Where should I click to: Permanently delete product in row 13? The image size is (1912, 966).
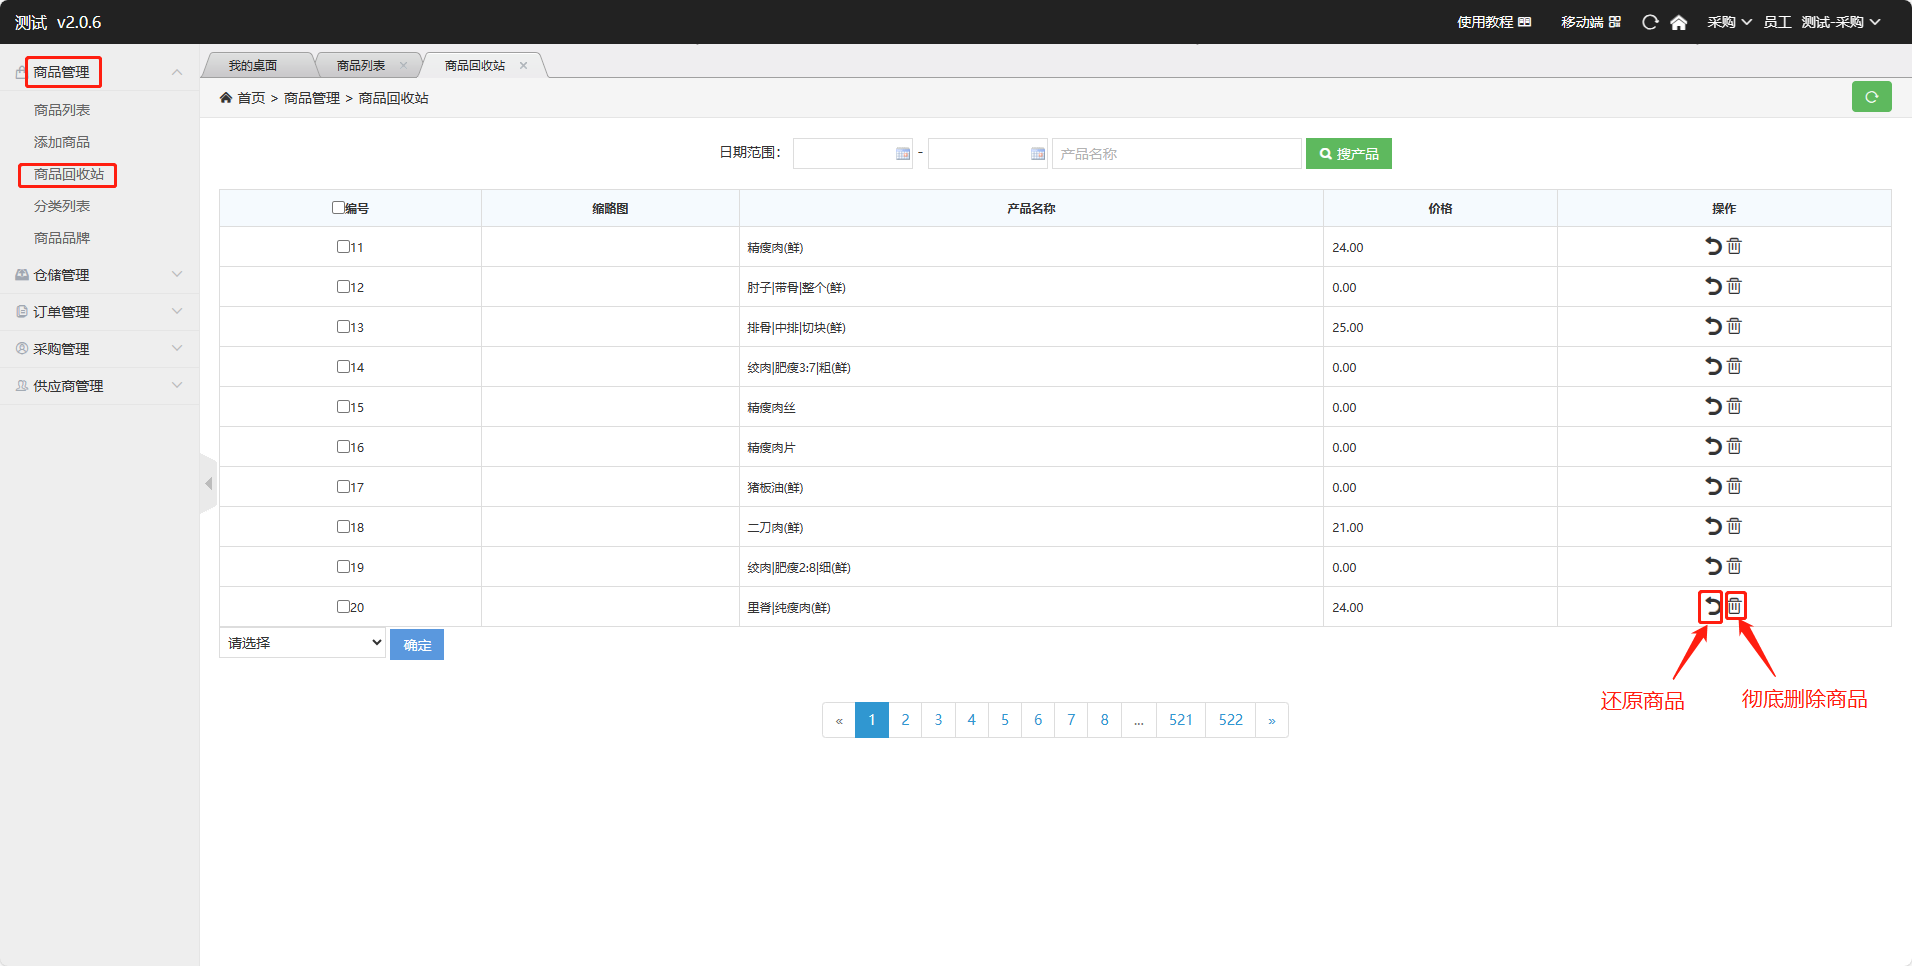[1734, 327]
